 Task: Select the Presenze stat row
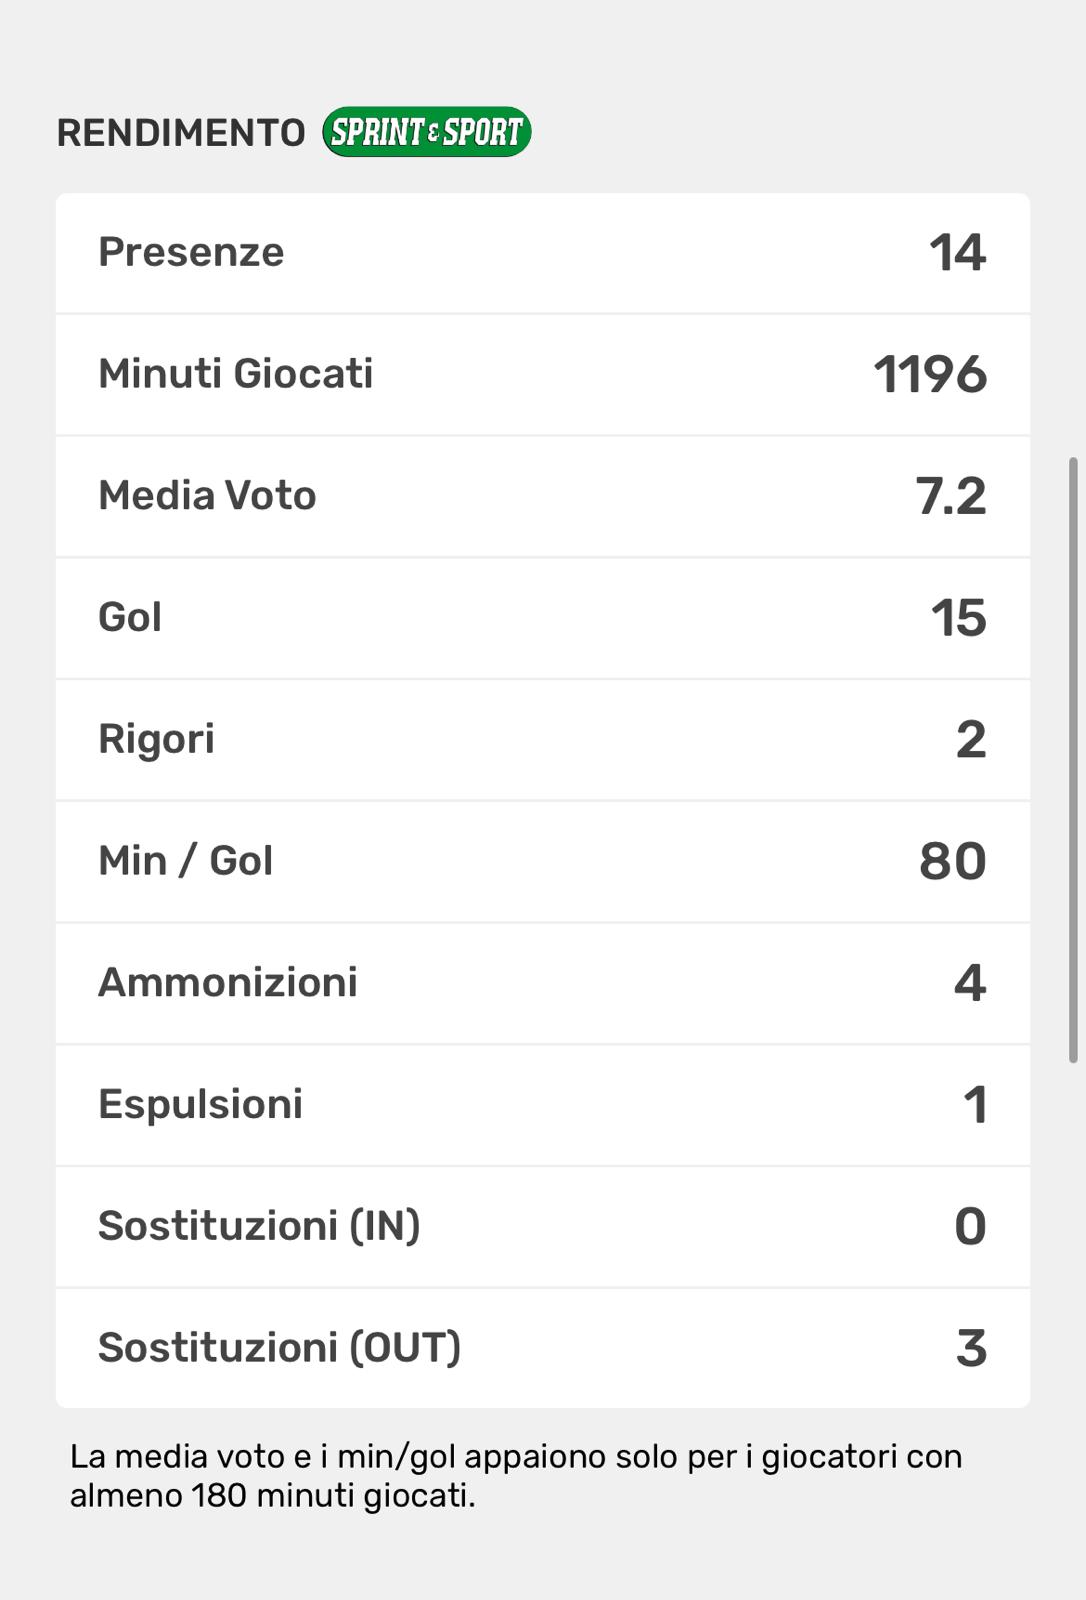click(542, 253)
